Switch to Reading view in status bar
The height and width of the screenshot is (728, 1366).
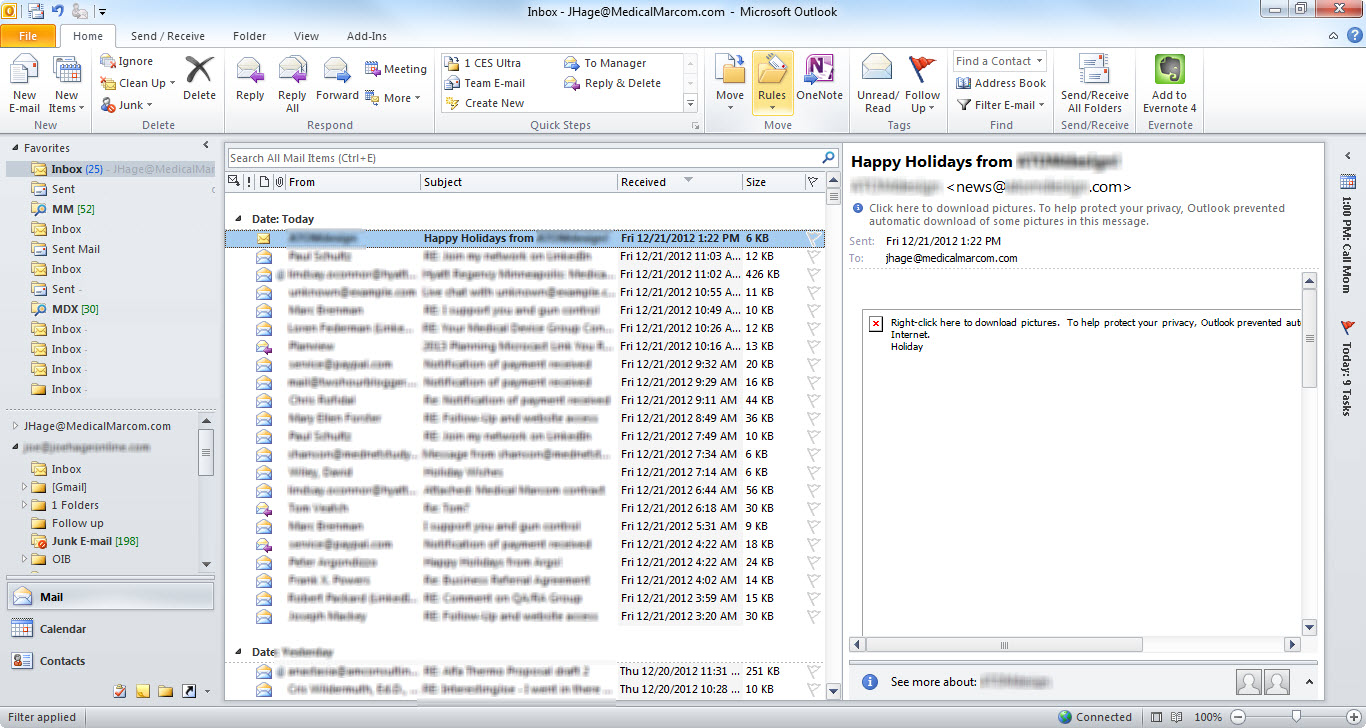pos(1176,717)
